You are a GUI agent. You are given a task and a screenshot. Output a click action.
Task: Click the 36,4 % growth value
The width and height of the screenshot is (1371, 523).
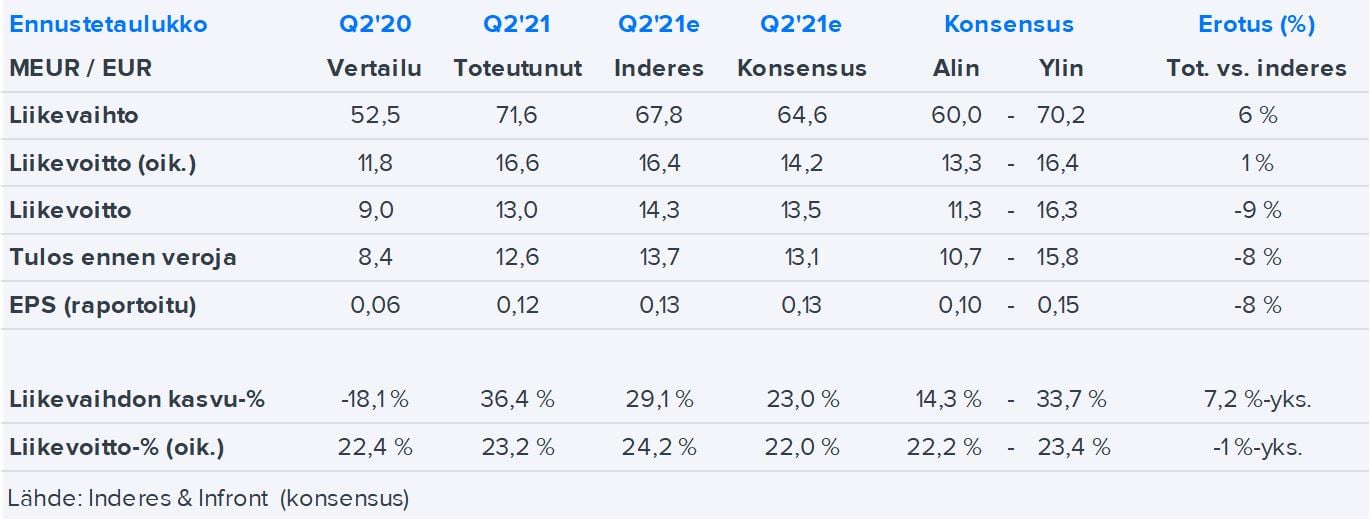tap(517, 399)
